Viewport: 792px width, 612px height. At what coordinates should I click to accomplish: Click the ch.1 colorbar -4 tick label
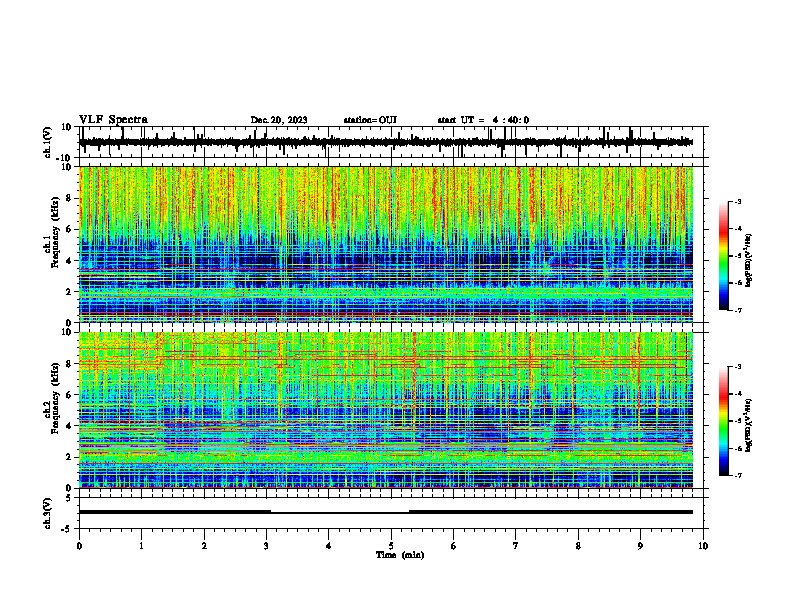tap(738, 229)
